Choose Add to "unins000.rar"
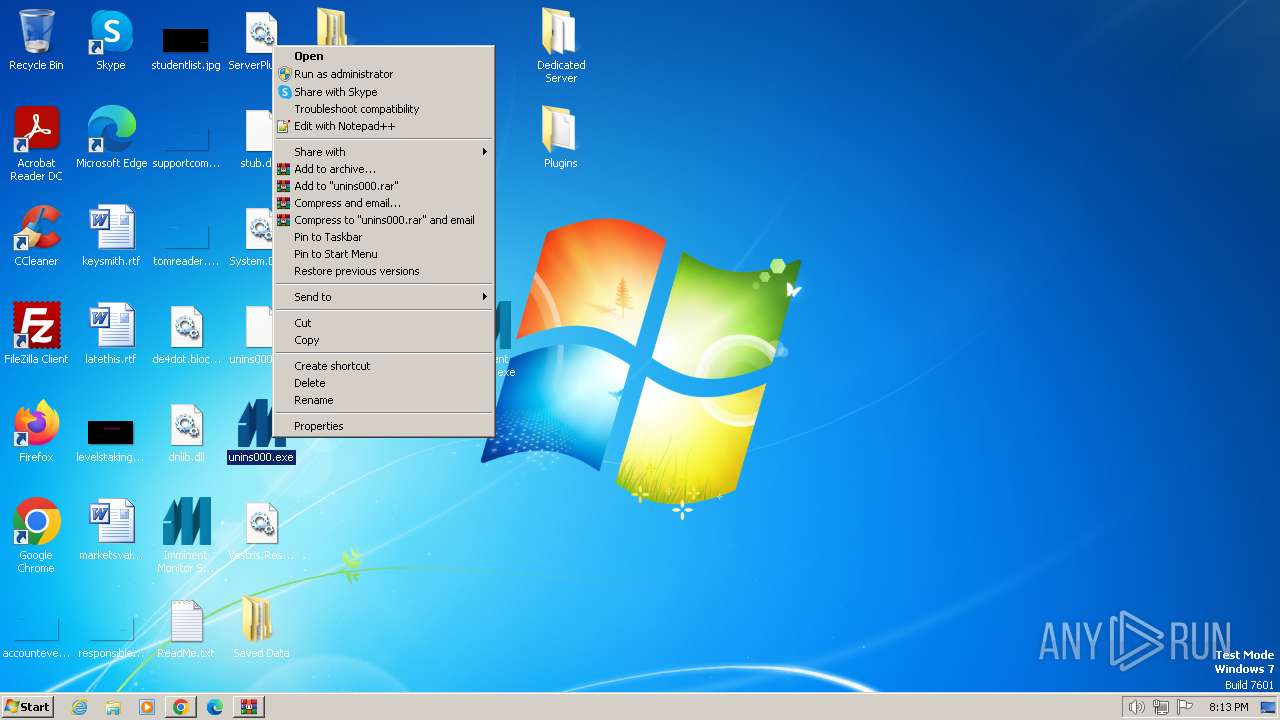Viewport: 1280px width, 720px height. 384,186
